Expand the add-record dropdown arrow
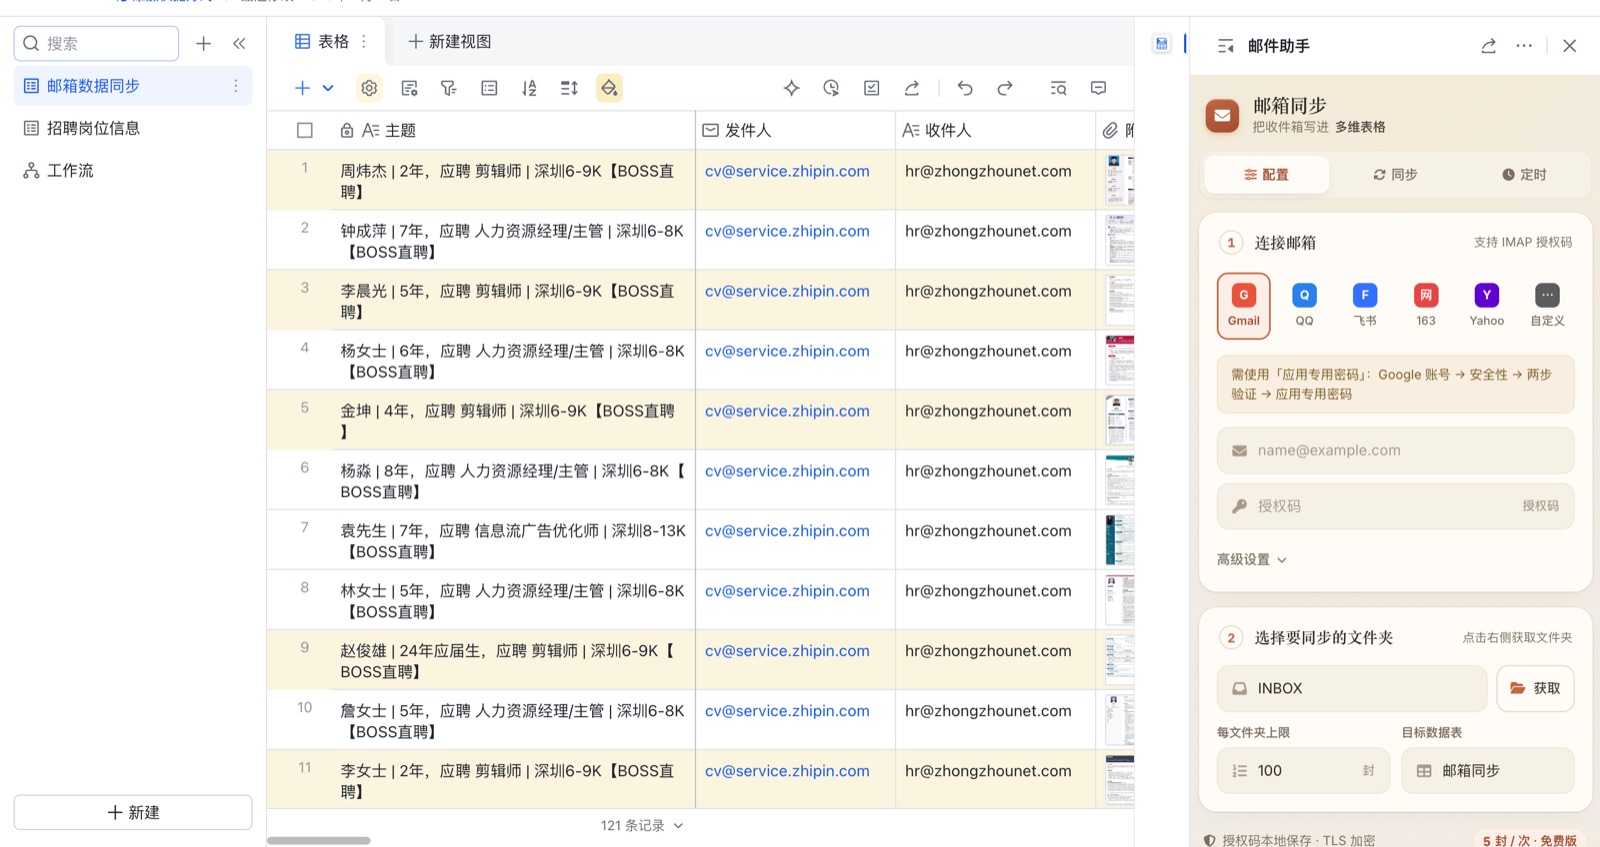 coord(328,88)
